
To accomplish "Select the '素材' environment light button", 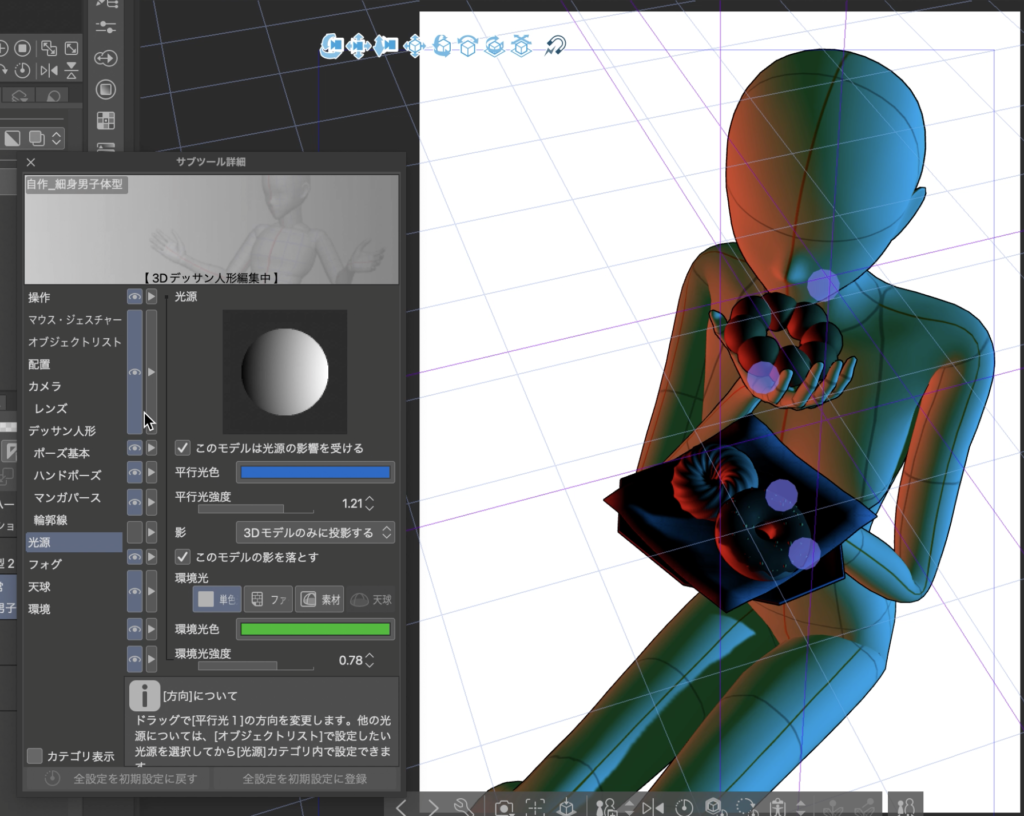I will (x=320, y=599).
